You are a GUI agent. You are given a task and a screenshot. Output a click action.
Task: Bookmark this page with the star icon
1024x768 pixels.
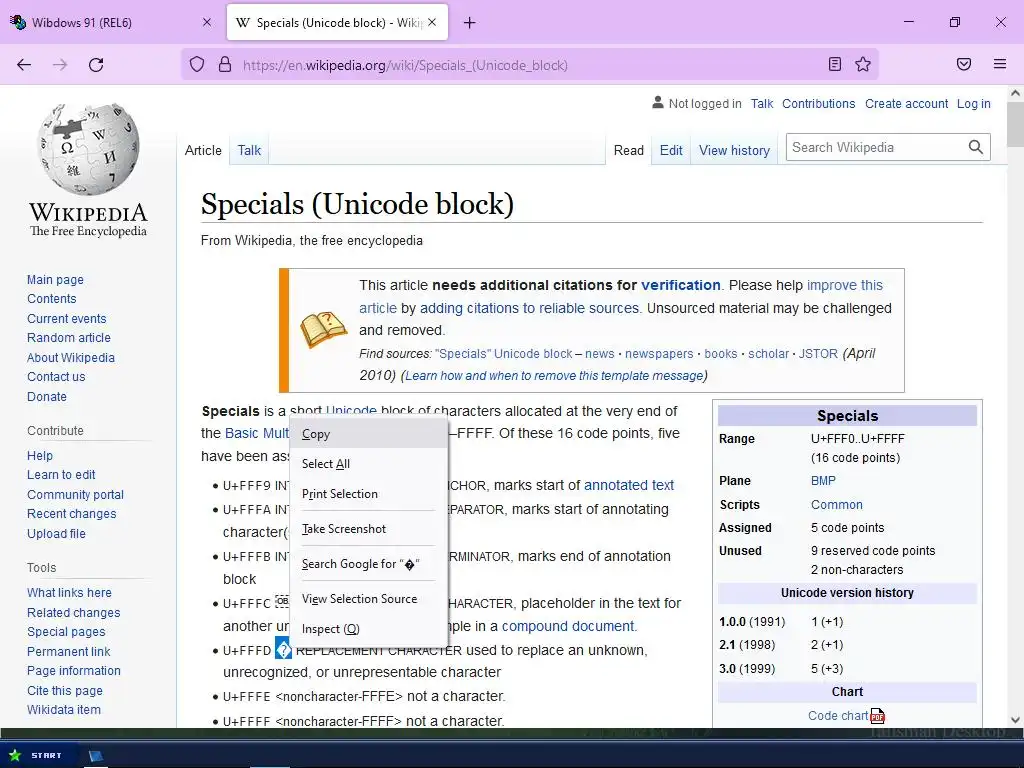click(863, 64)
